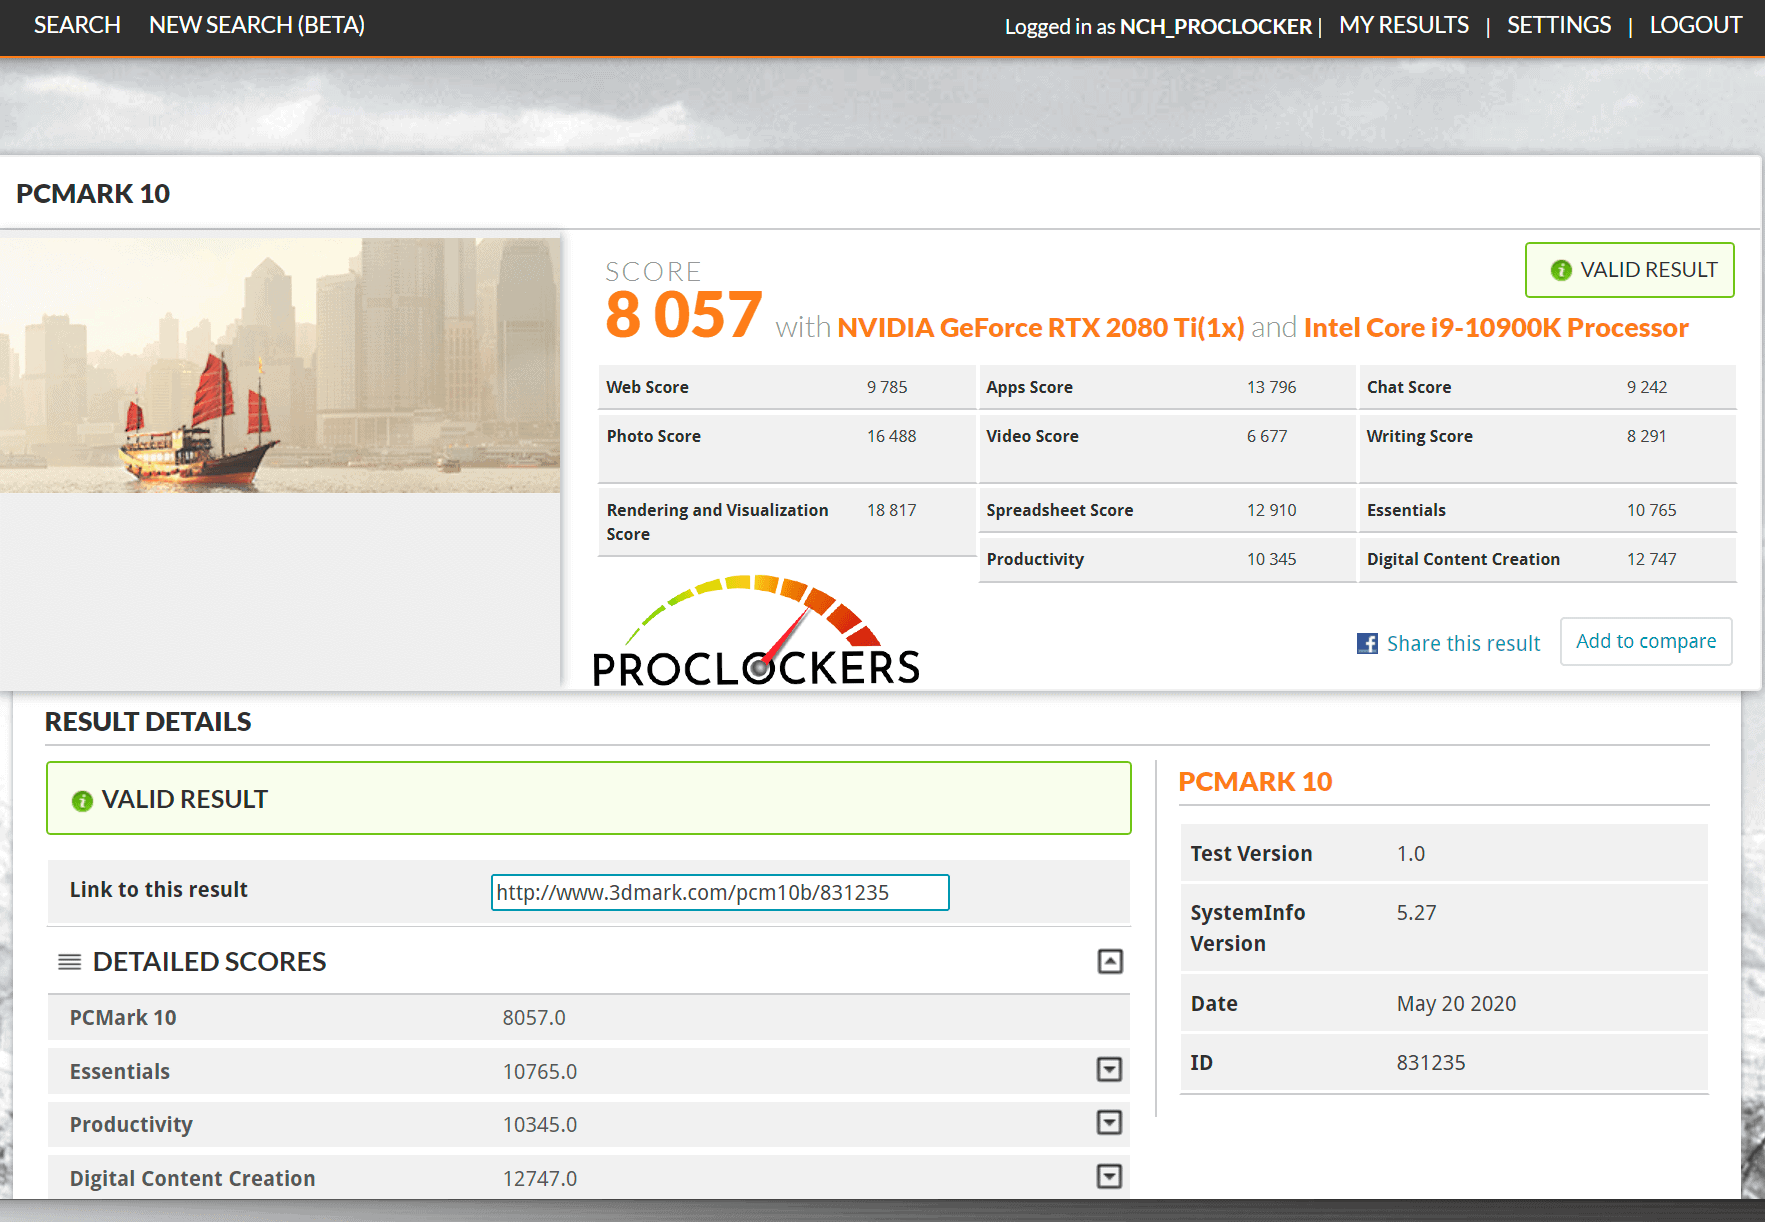Click the 8 057 overall score
Viewport: 1765px width, 1222px height.
click(x=683, y=315)
